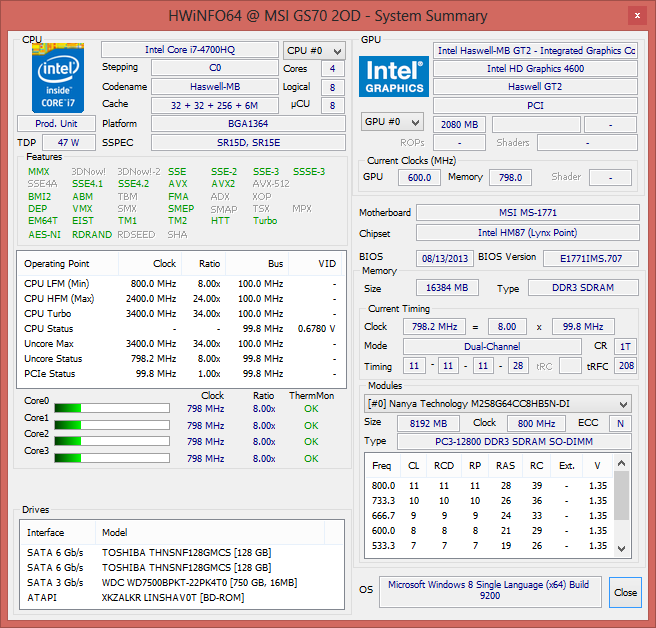Click the Intel Graphics logo

coord(394,77)
